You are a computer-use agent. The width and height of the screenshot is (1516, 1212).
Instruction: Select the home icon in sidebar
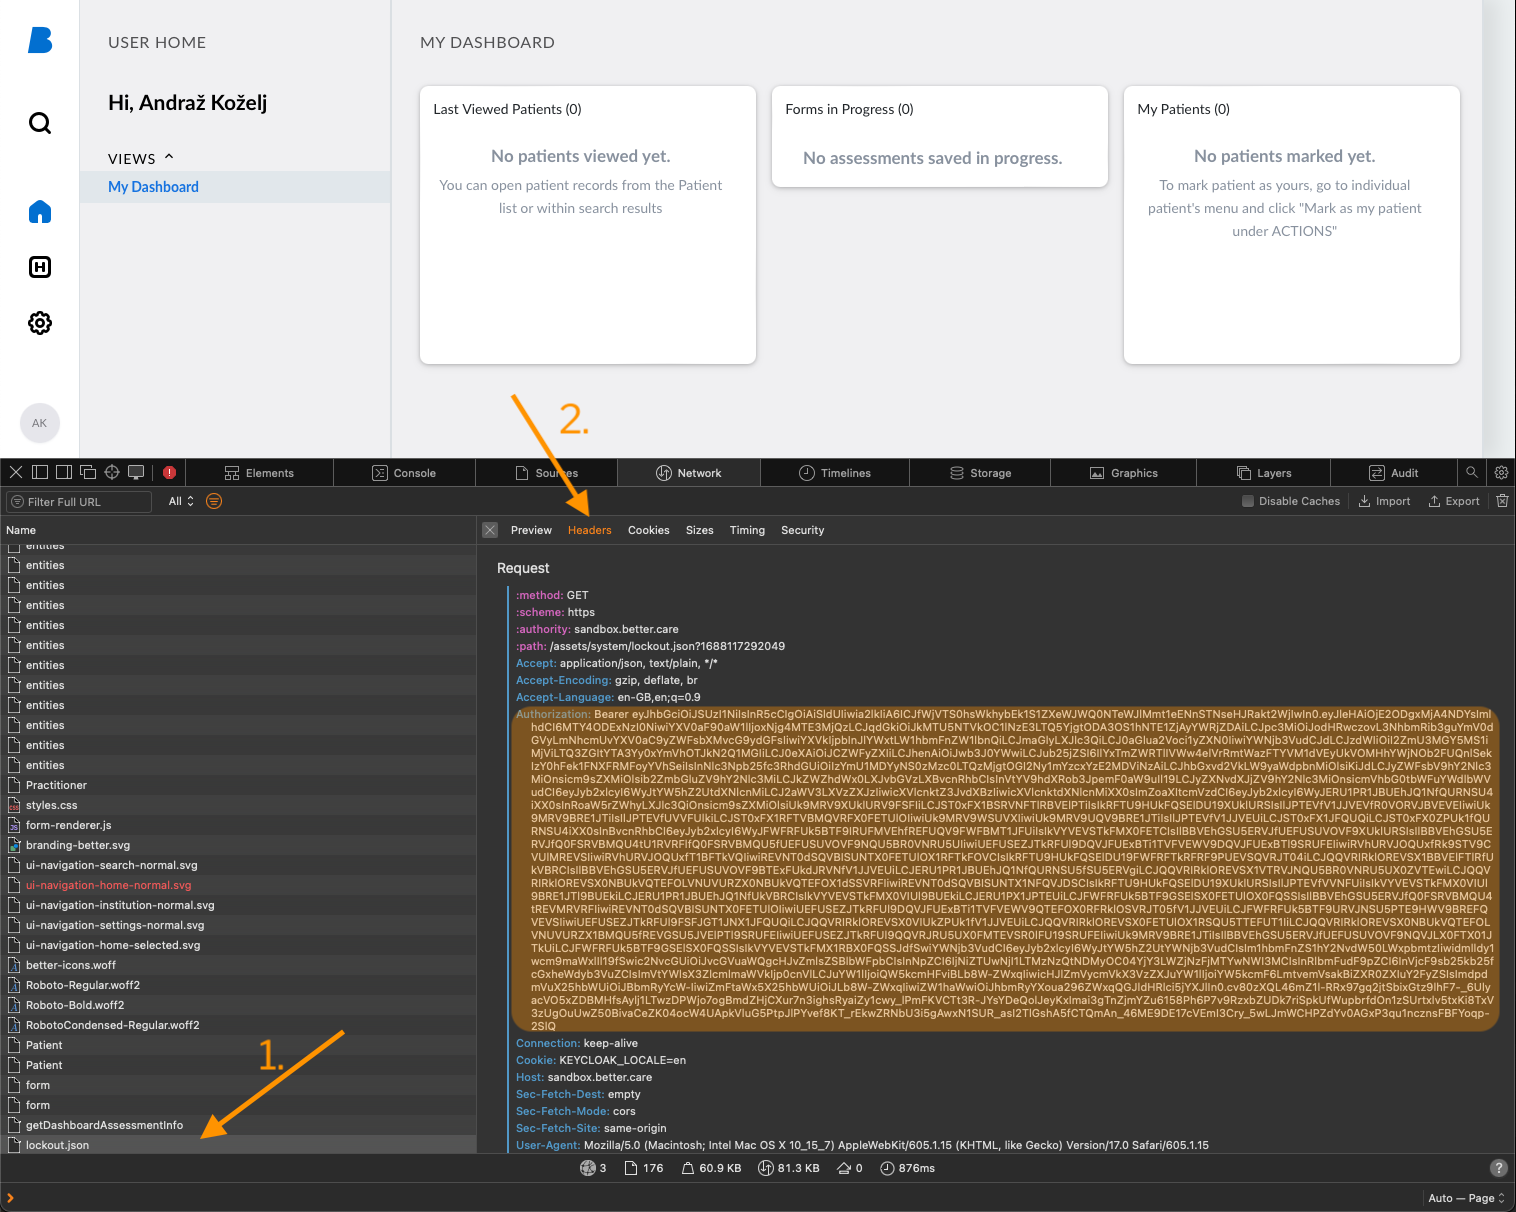[40, 211]
